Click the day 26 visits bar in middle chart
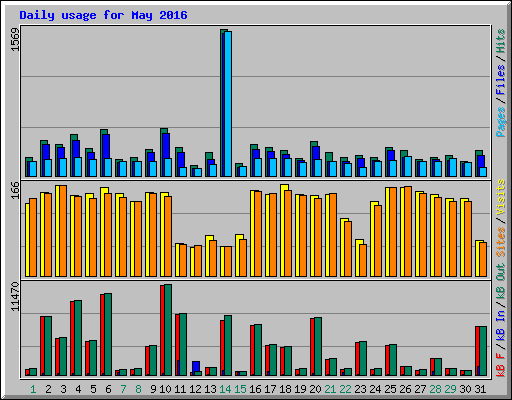Image resolution: width=512 pixels, height=400 pixels. coord(403,232)
